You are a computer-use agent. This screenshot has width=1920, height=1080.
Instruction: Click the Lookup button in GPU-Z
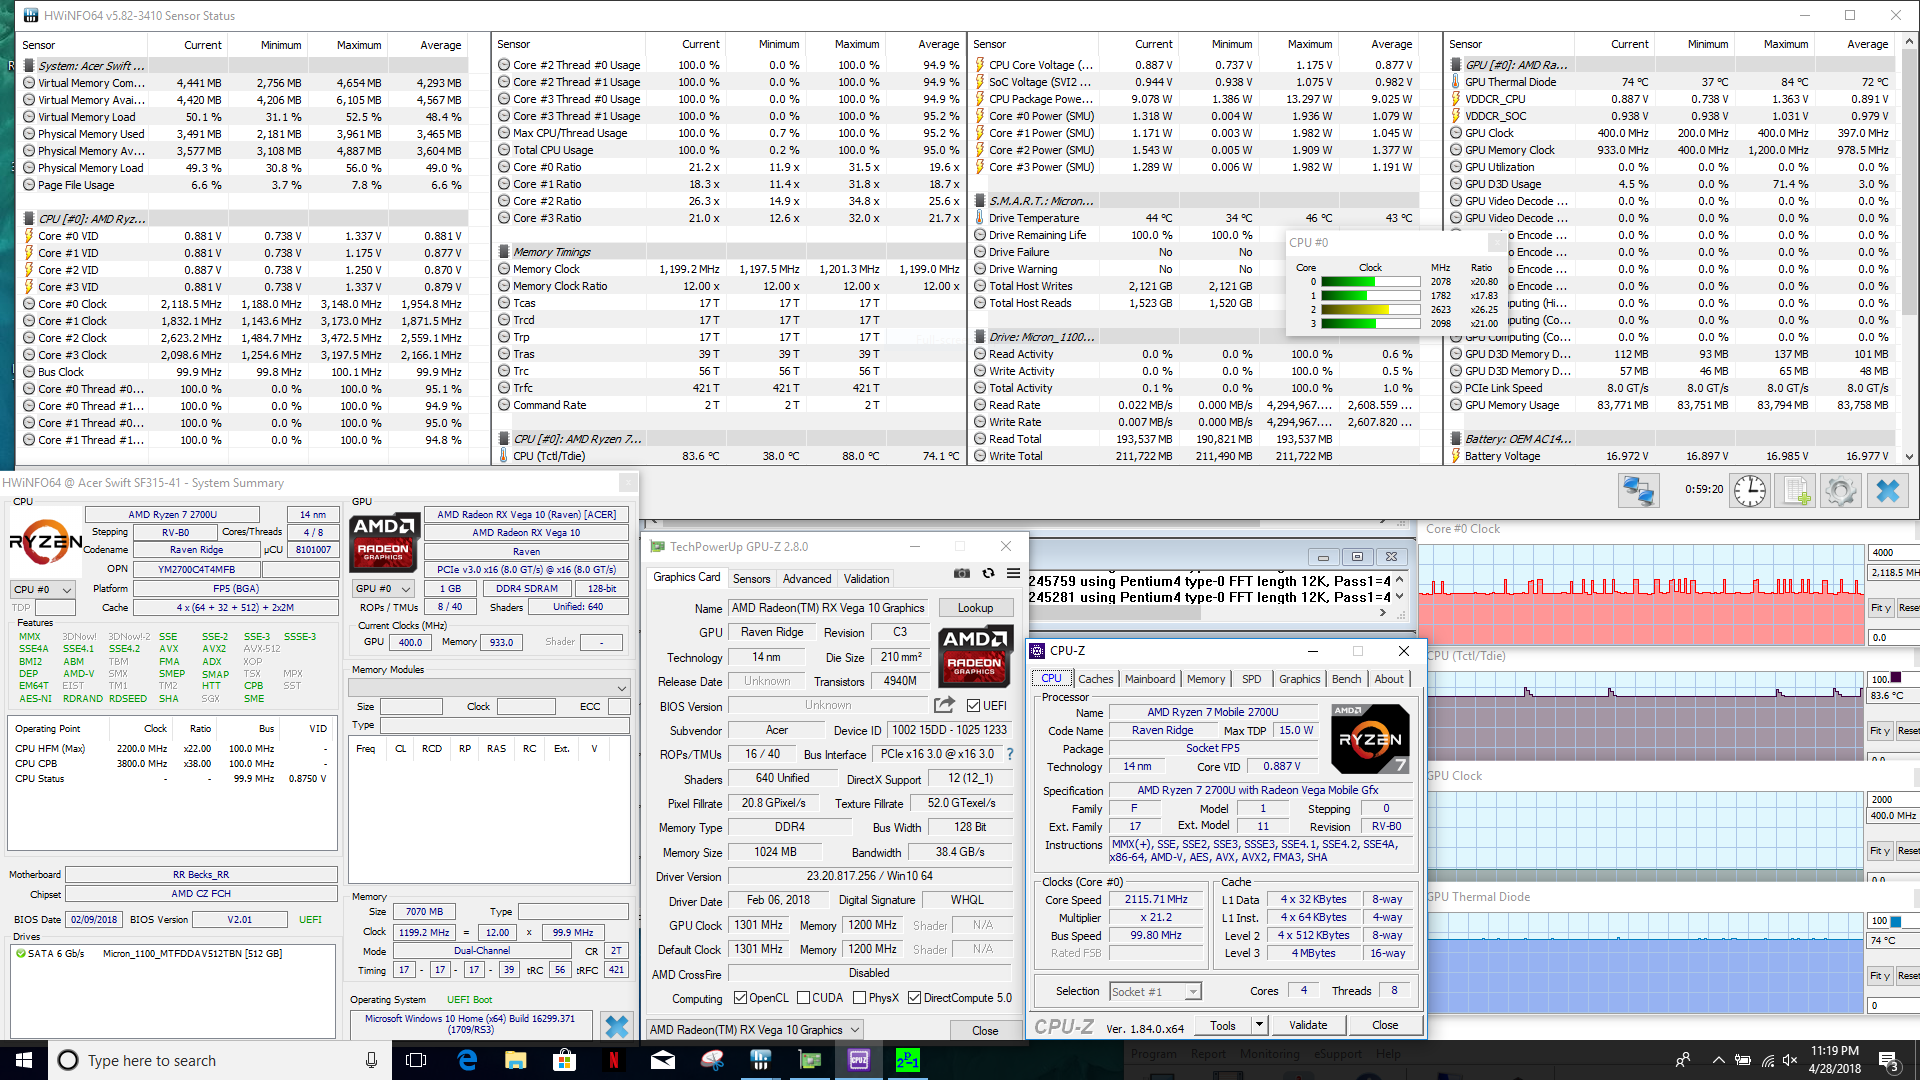coord(975,607)
